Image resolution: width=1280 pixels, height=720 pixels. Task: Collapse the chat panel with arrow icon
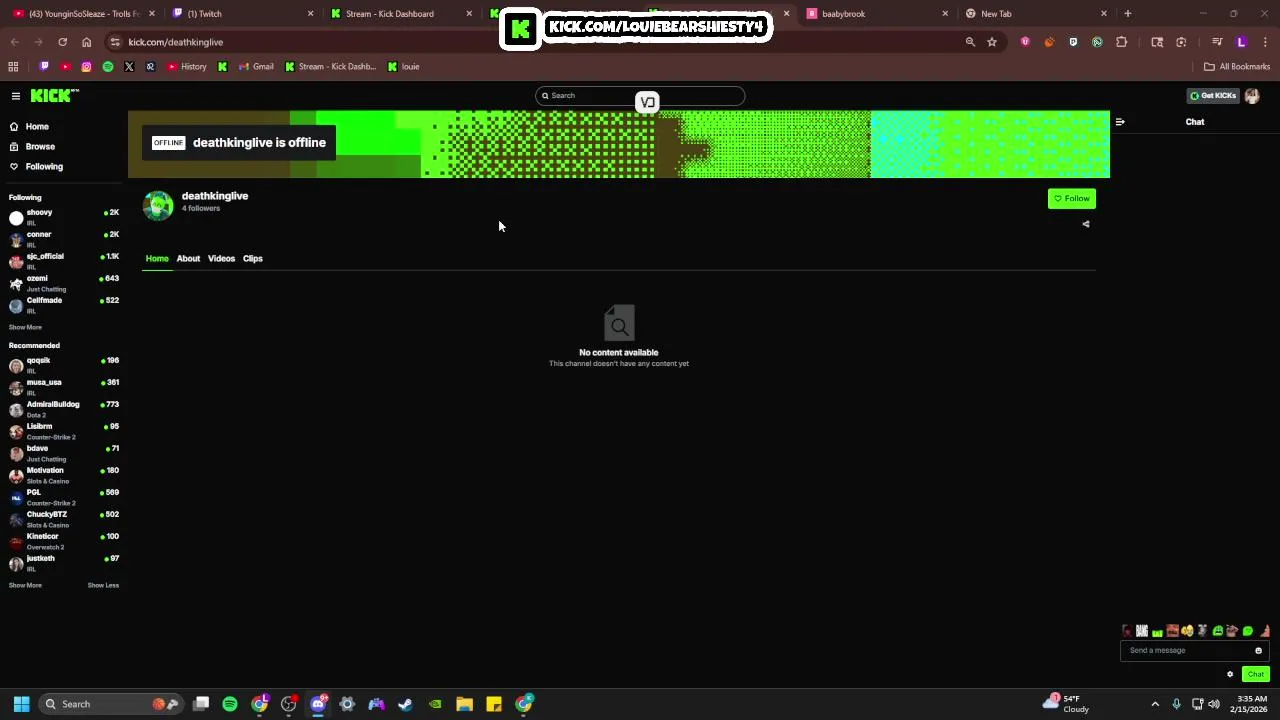(1120, 122)
